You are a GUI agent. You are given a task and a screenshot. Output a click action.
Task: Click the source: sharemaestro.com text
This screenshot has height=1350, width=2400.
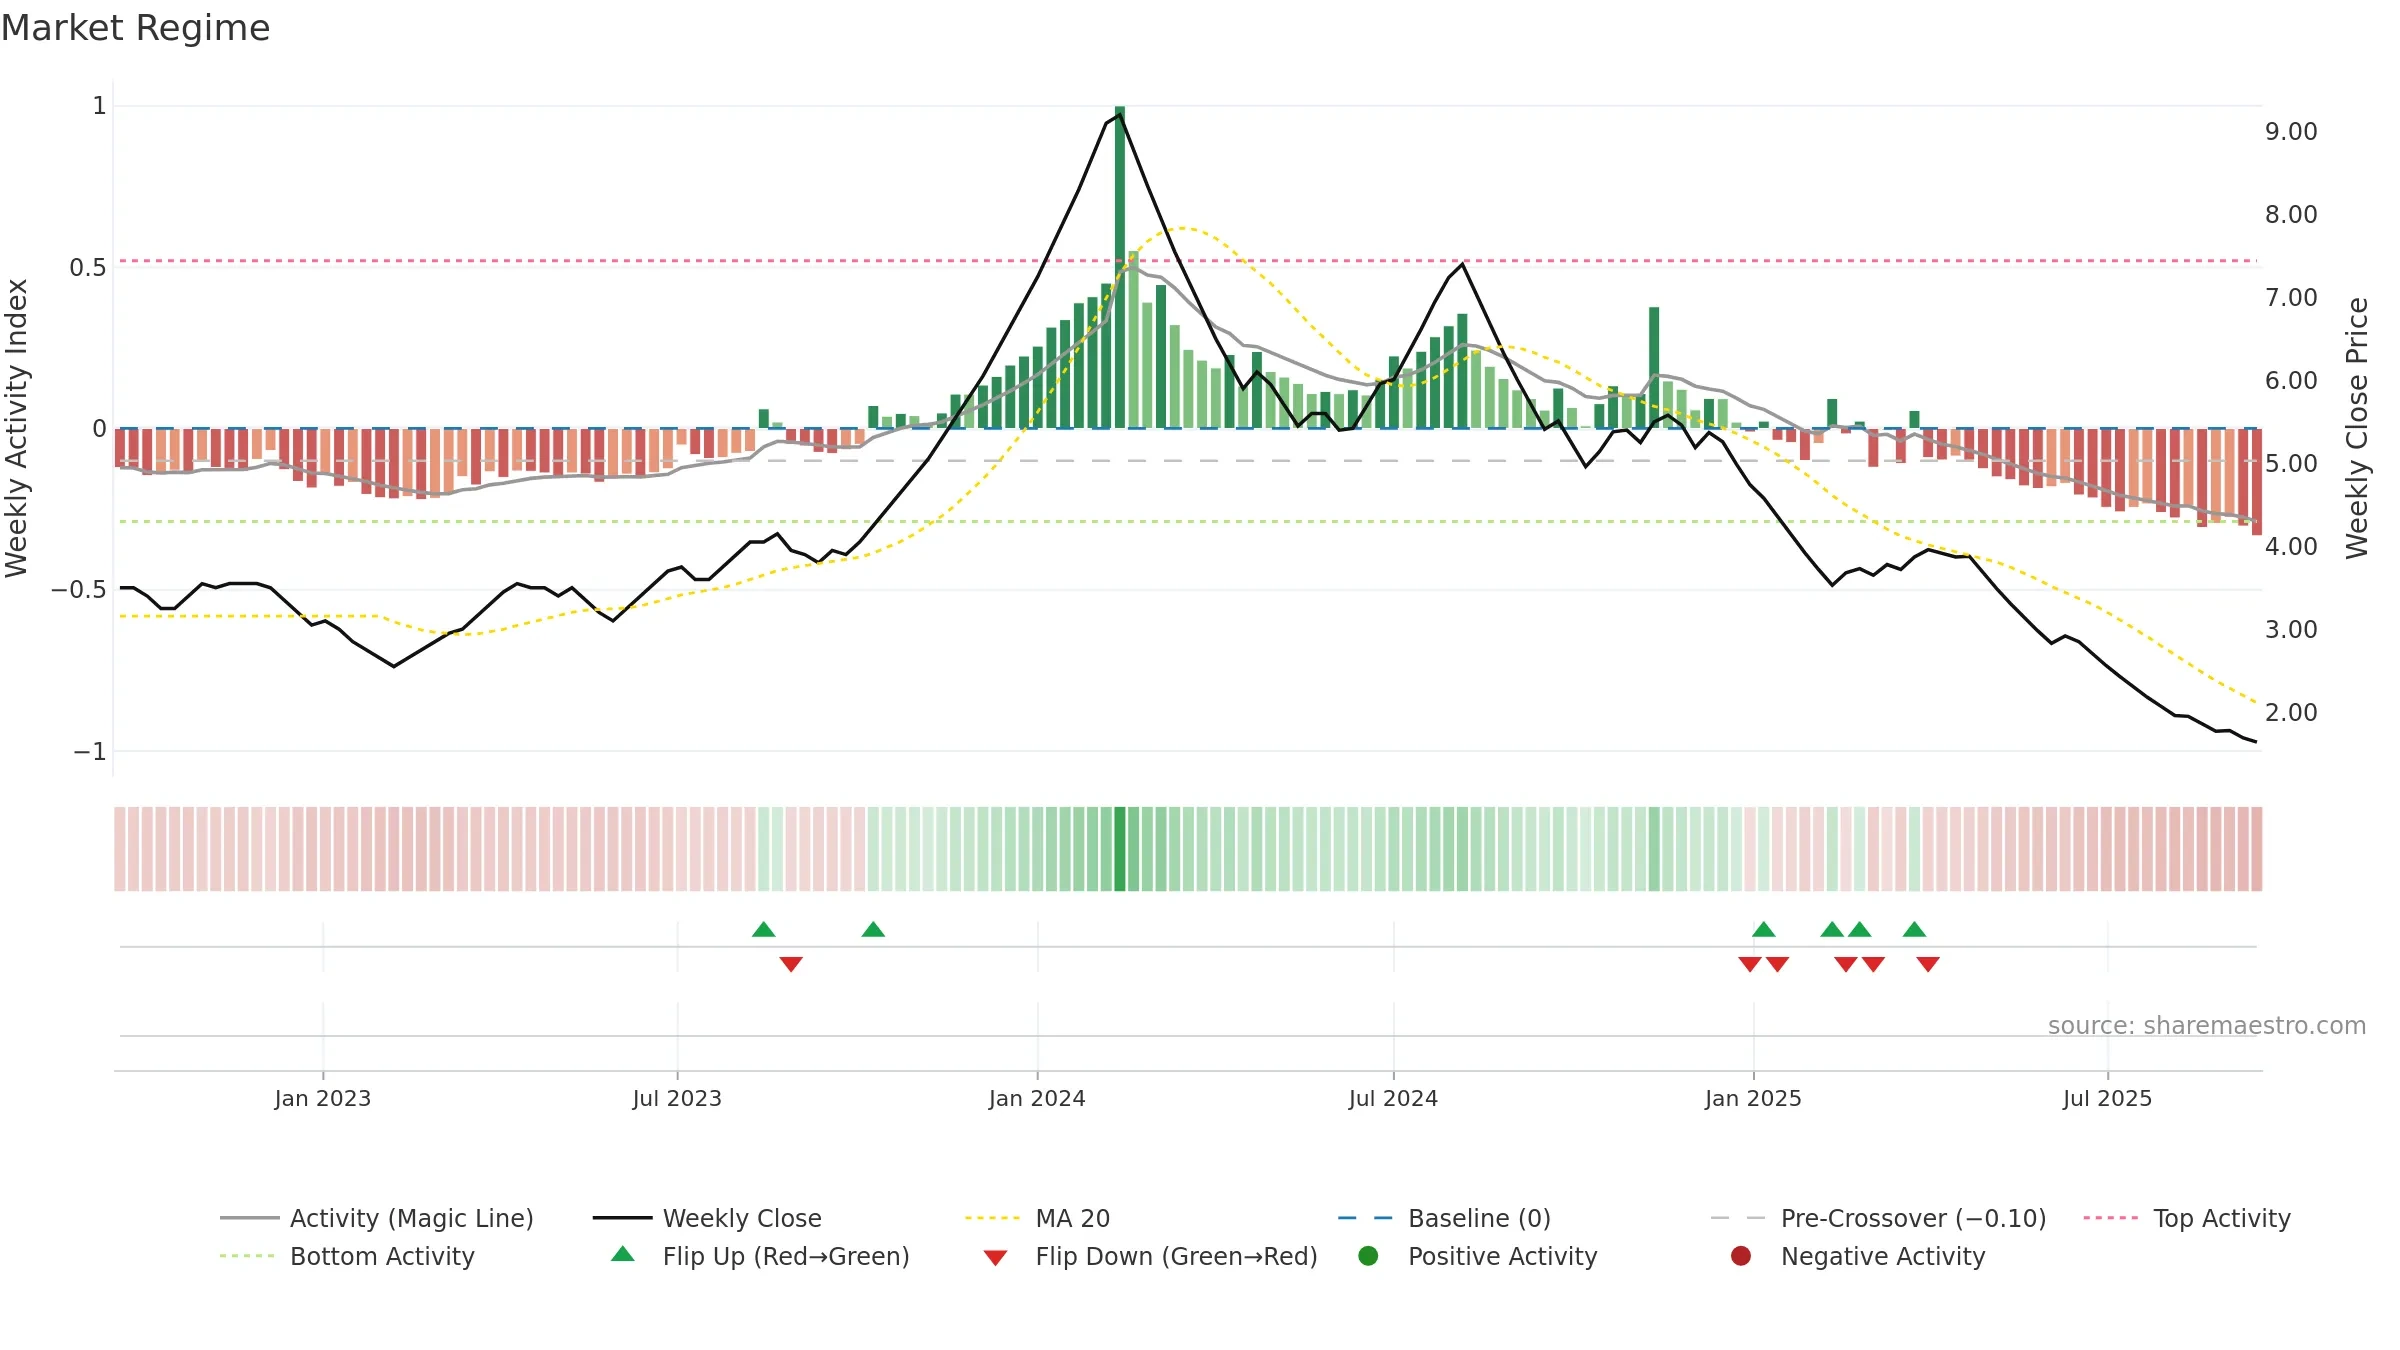[x=2207, y=1025]
